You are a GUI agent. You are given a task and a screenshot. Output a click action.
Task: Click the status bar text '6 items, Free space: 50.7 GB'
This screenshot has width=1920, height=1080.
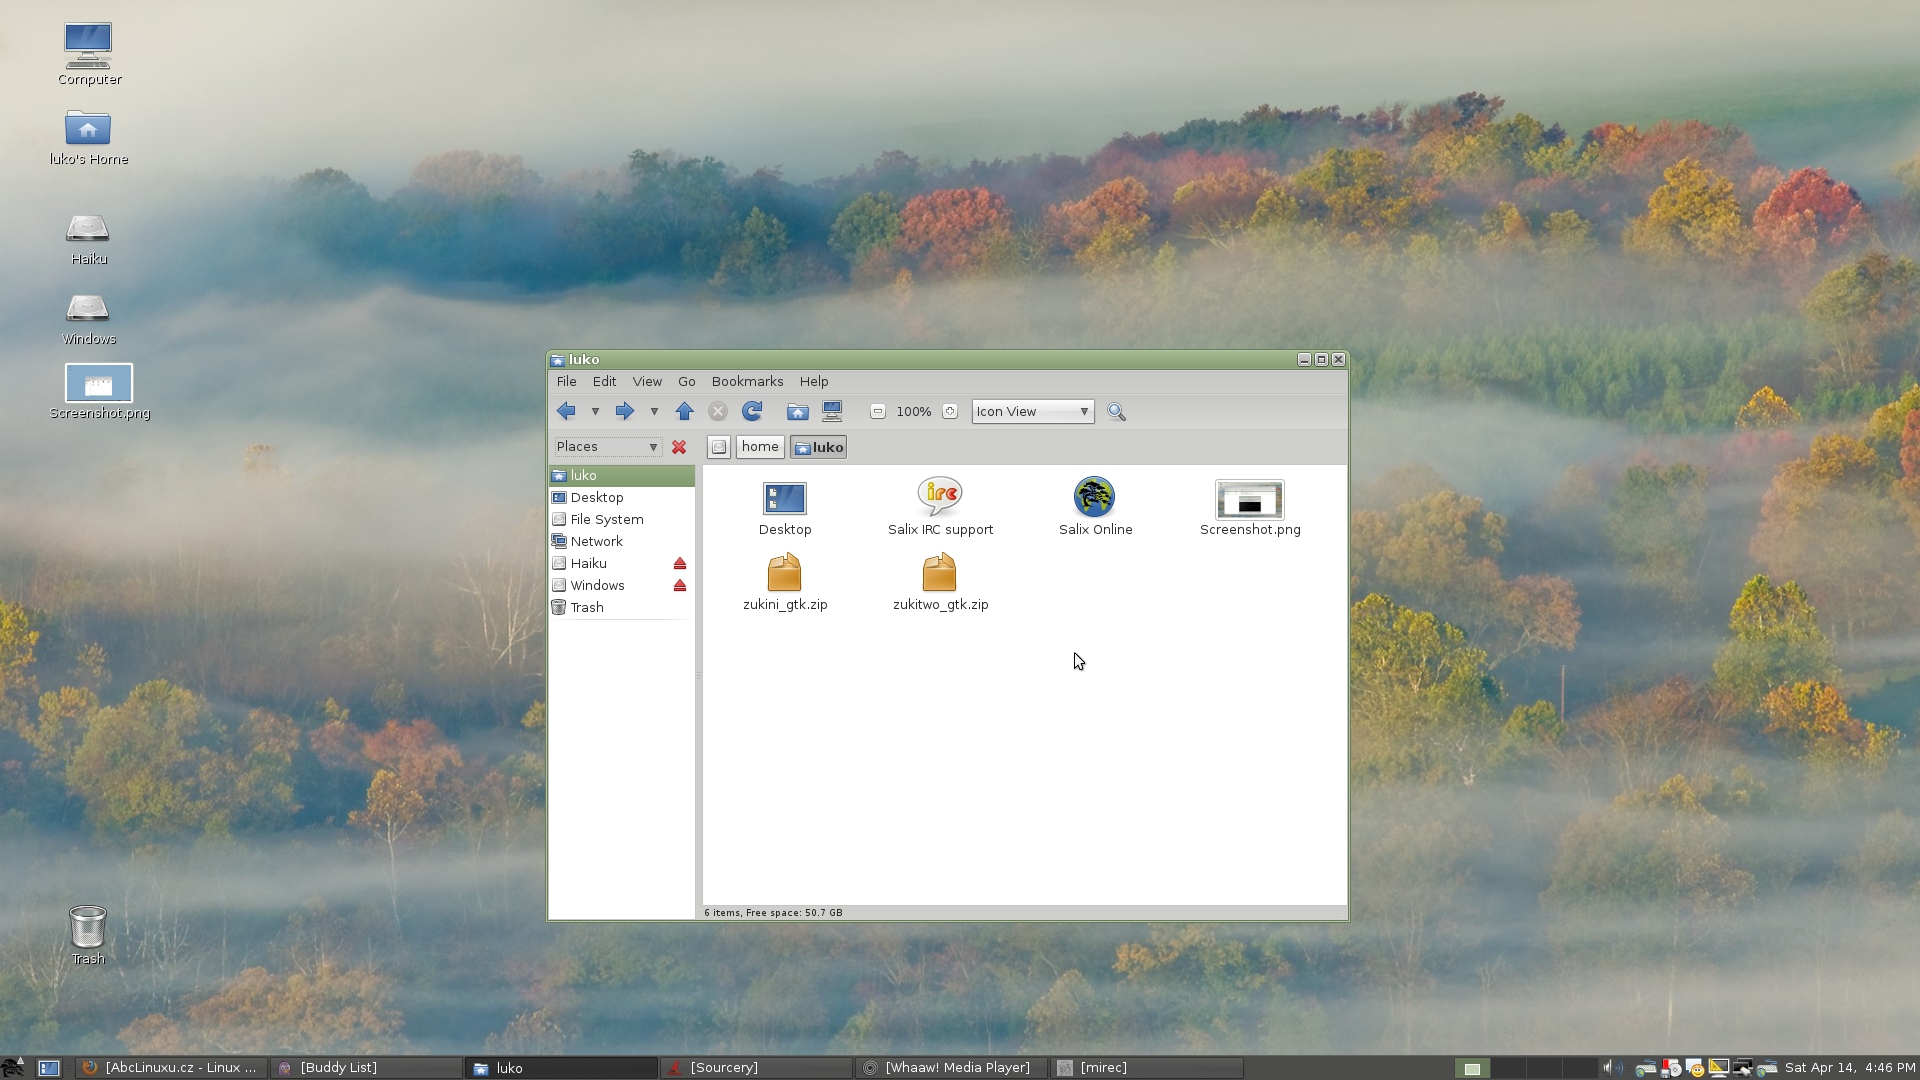pos(773,912)
